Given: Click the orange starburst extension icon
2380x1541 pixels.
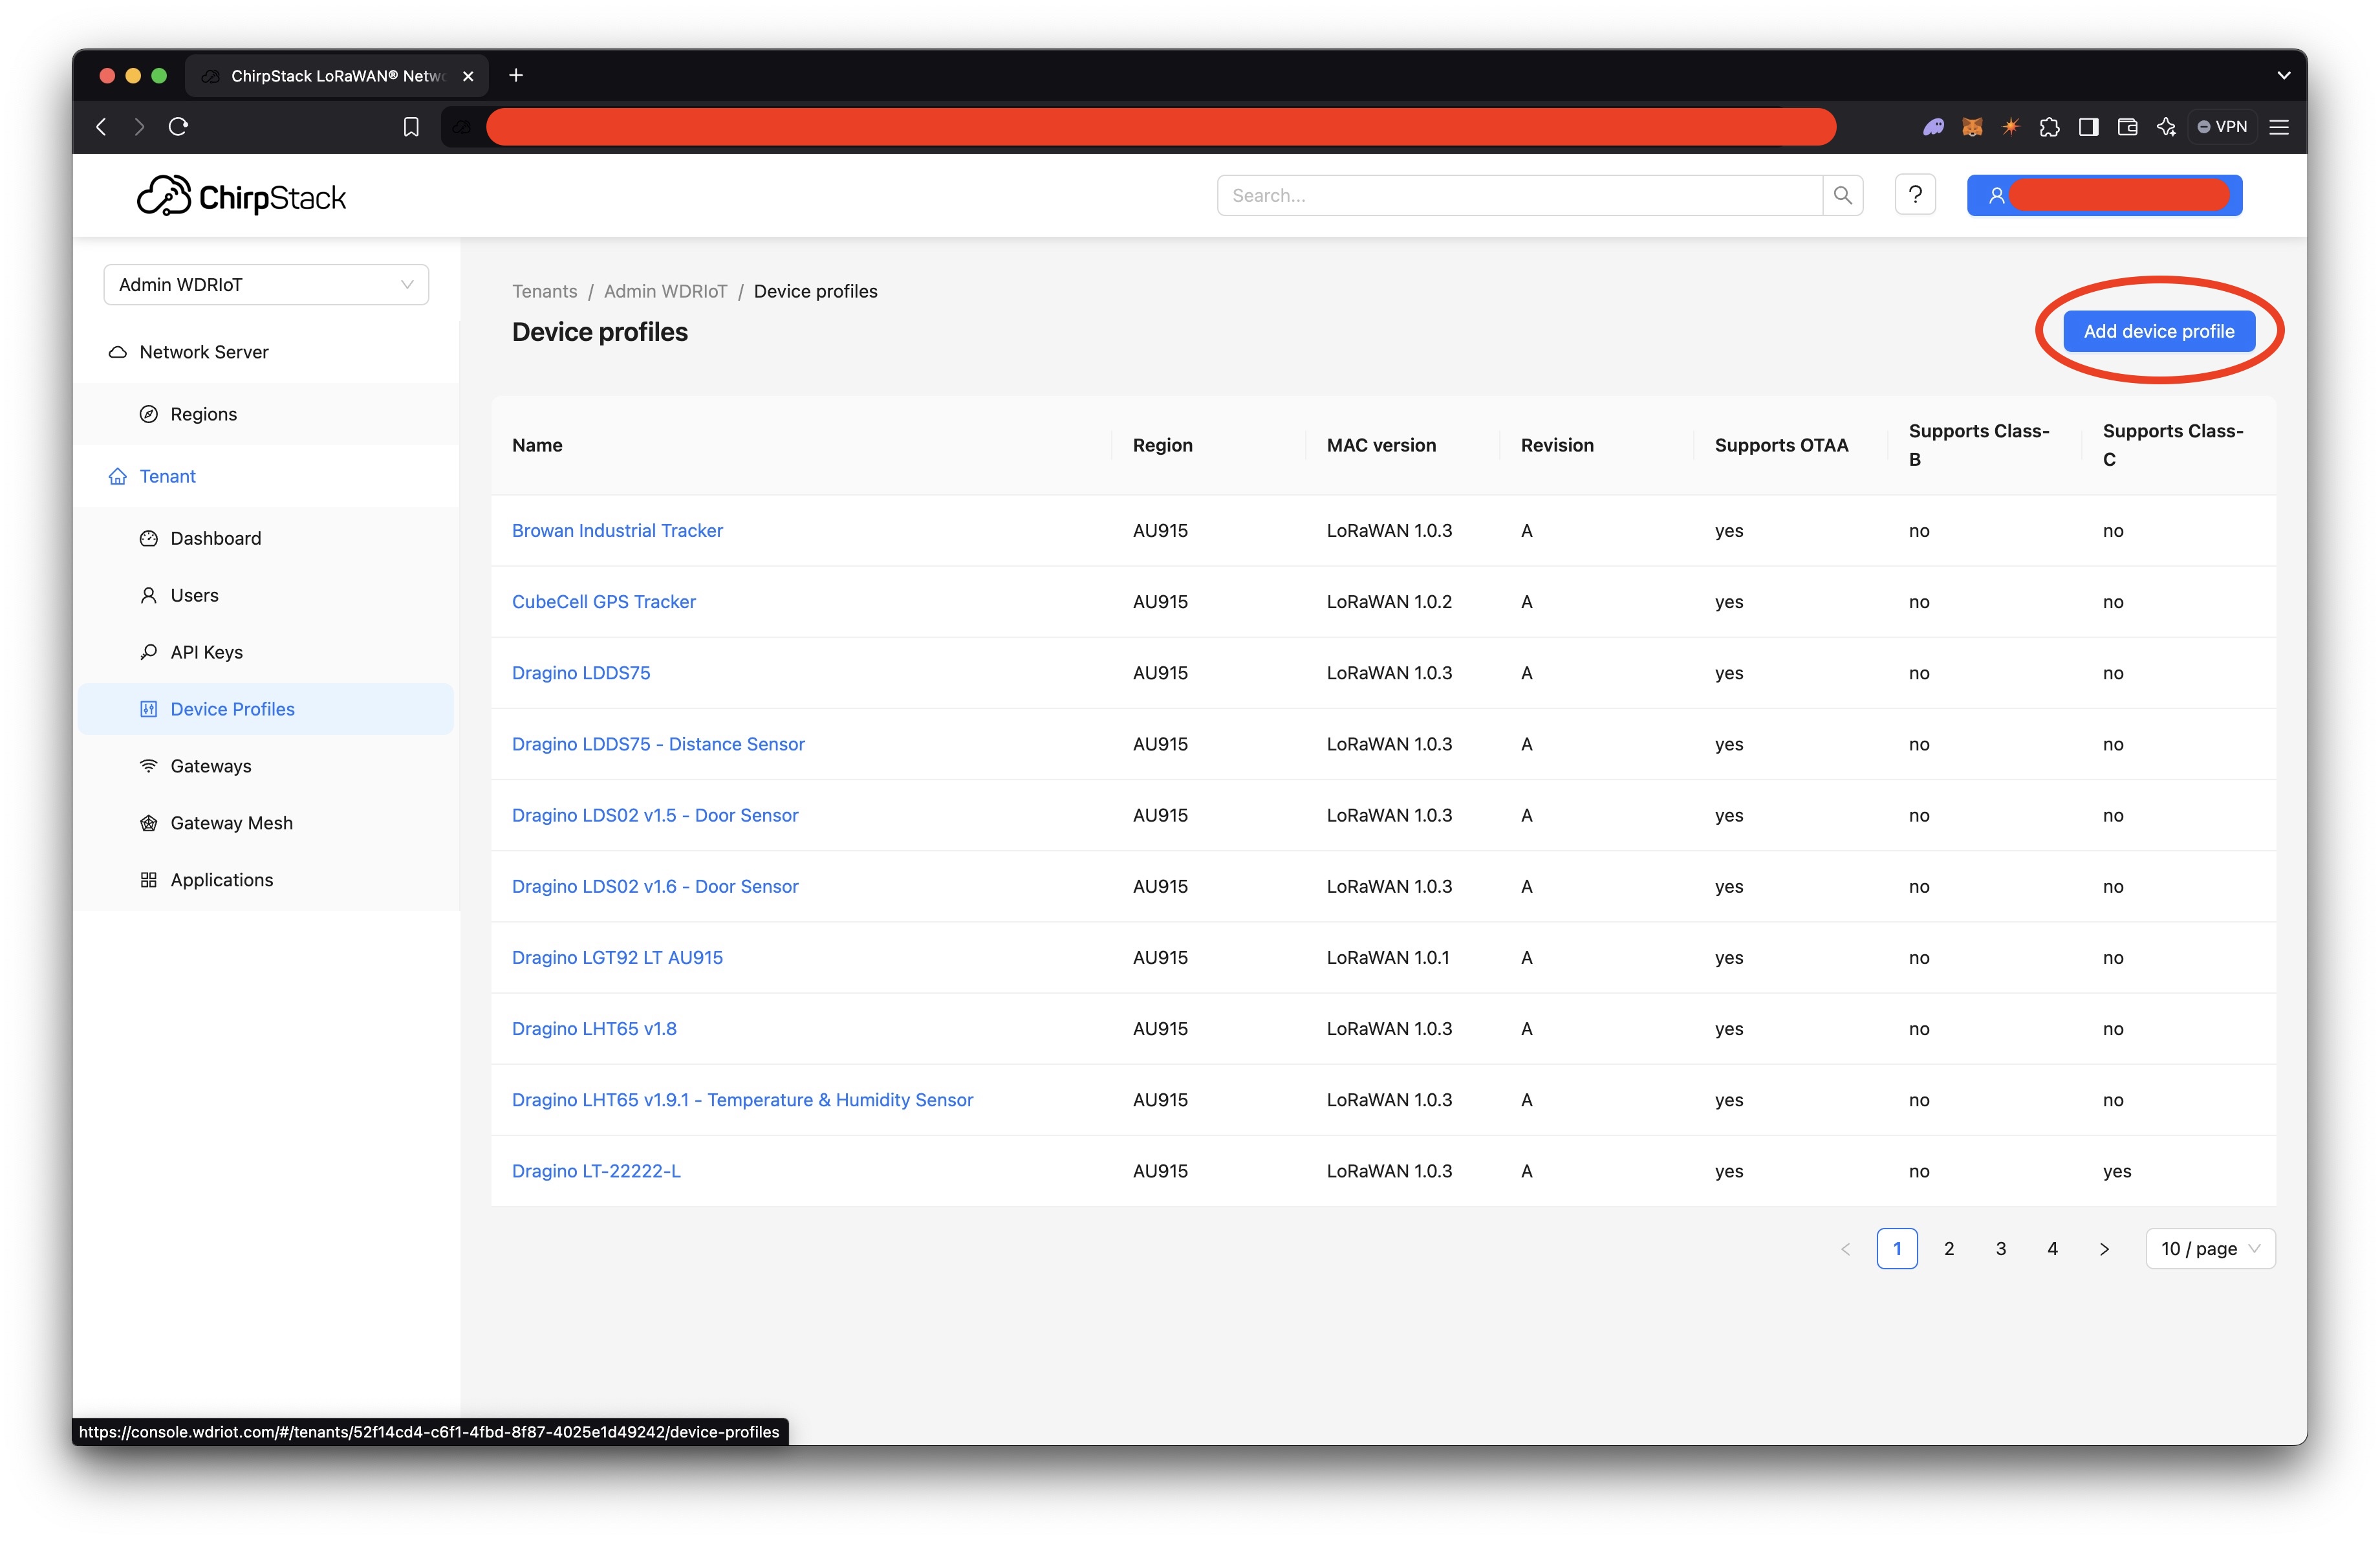Looking at the screenshot, I should (x=2011, y=127).
